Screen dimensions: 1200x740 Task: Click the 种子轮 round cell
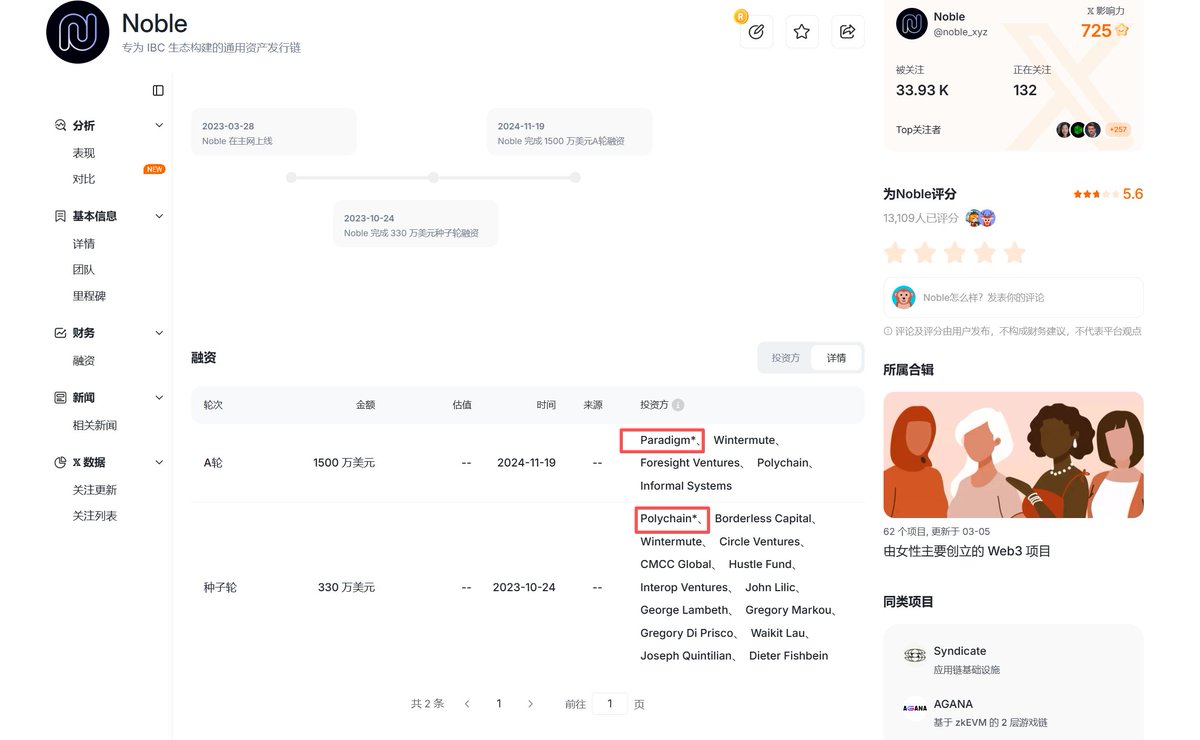[x=220, y=587]
